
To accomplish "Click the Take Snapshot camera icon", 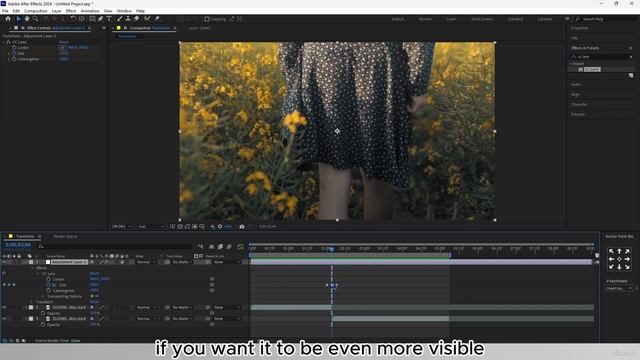I will pyautogui.click(x=242, y=227).
